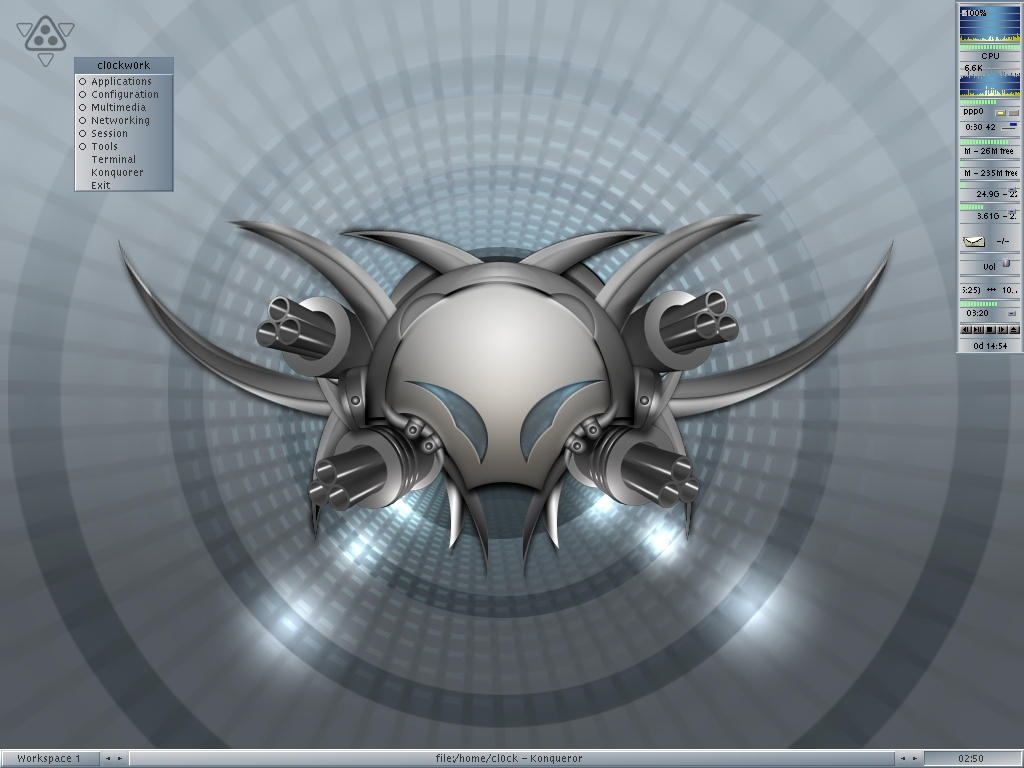Image resolution: width=1024 pixels, height=768 pixels.
Task: Launch Terminal from the clockwork menu
Action: click(x=113, y=160)
